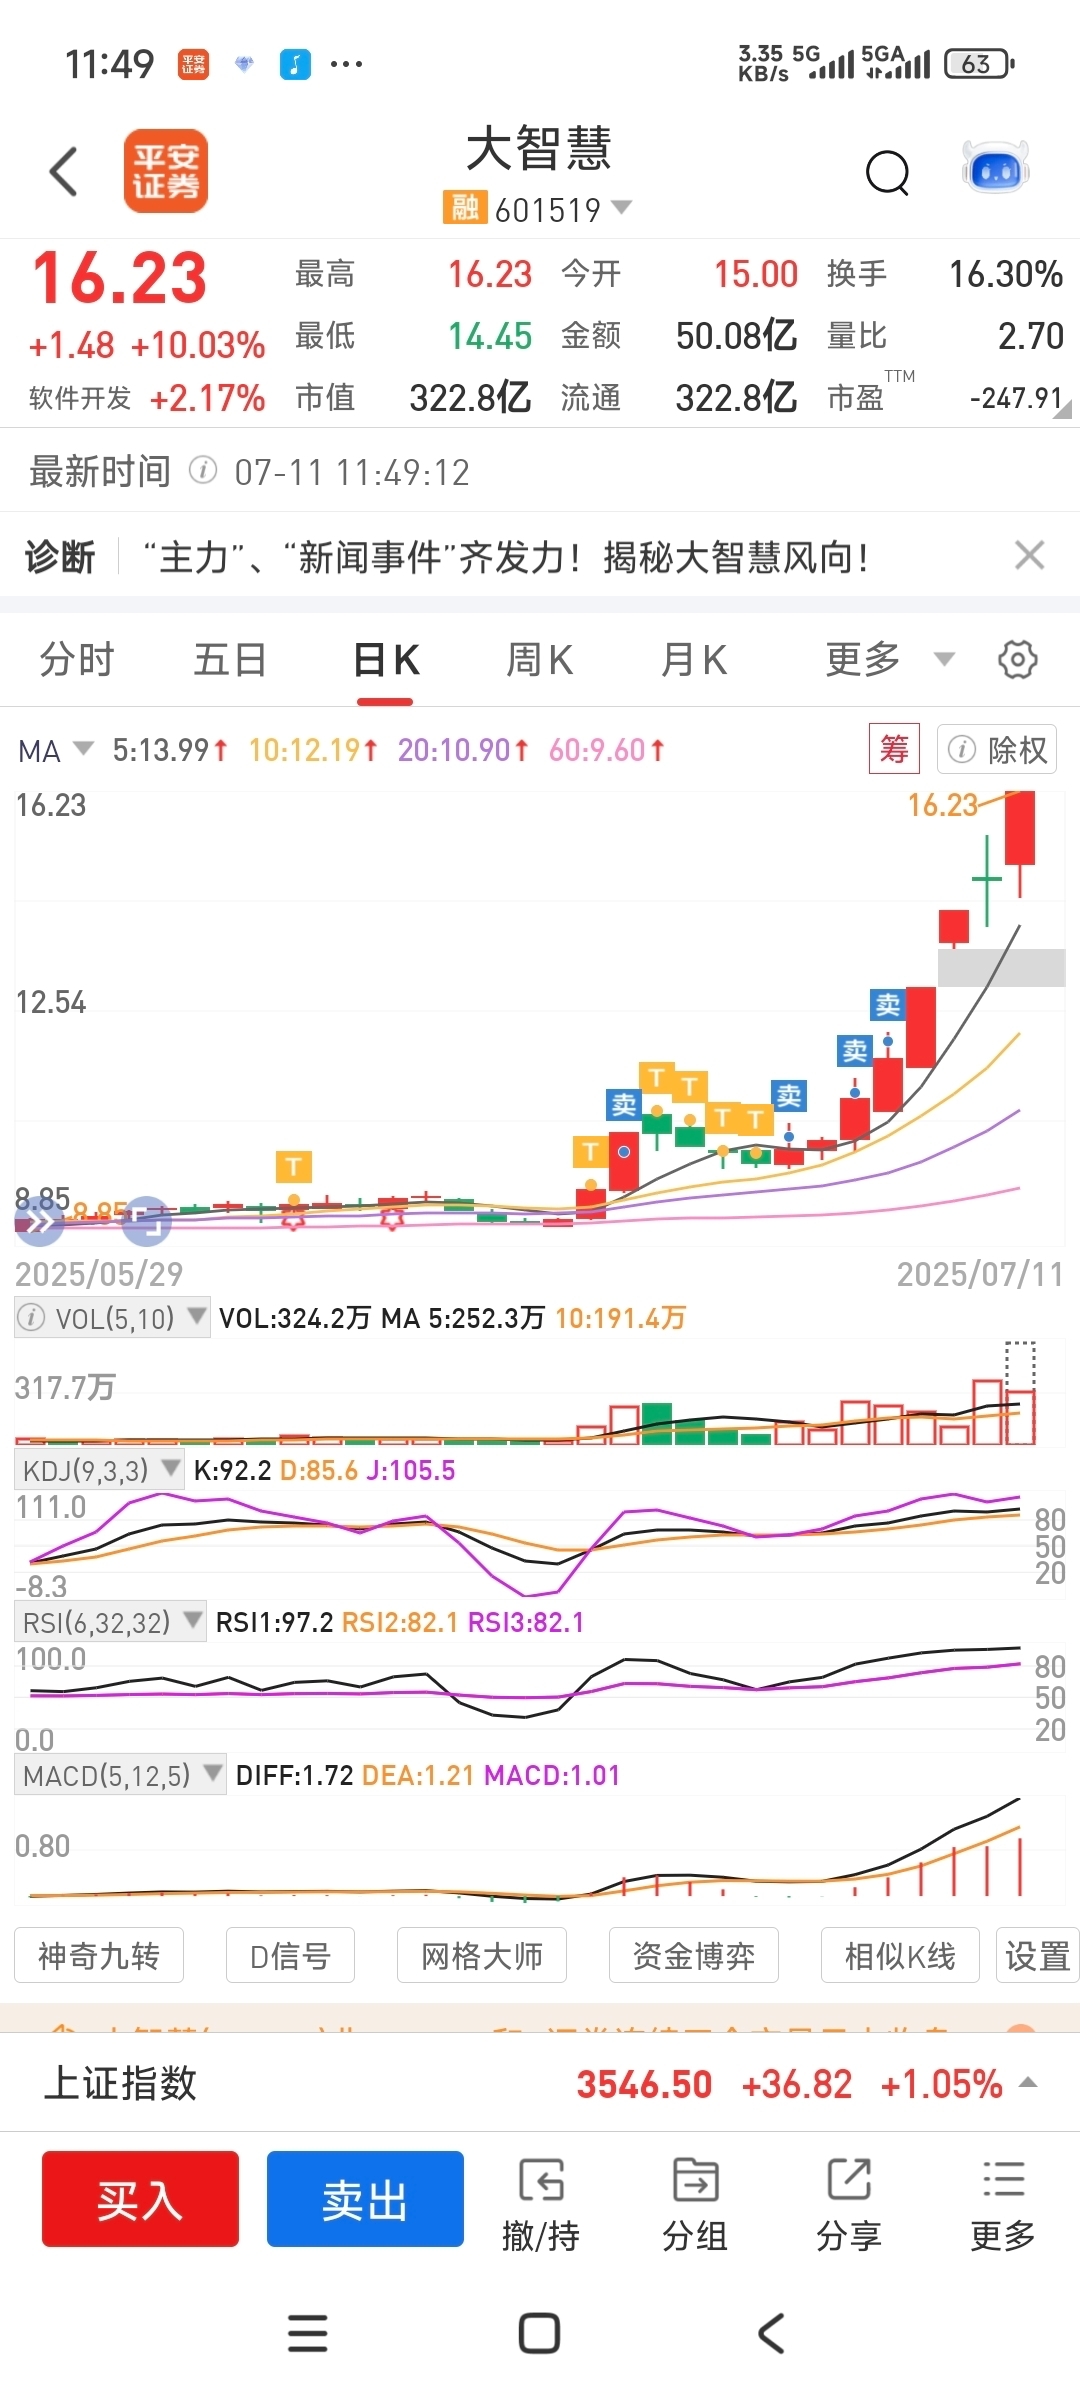The image size is (1080, 2400).
Task: Open MACD(5,12,5) indicator dropdown
Action: [121, 1775]
